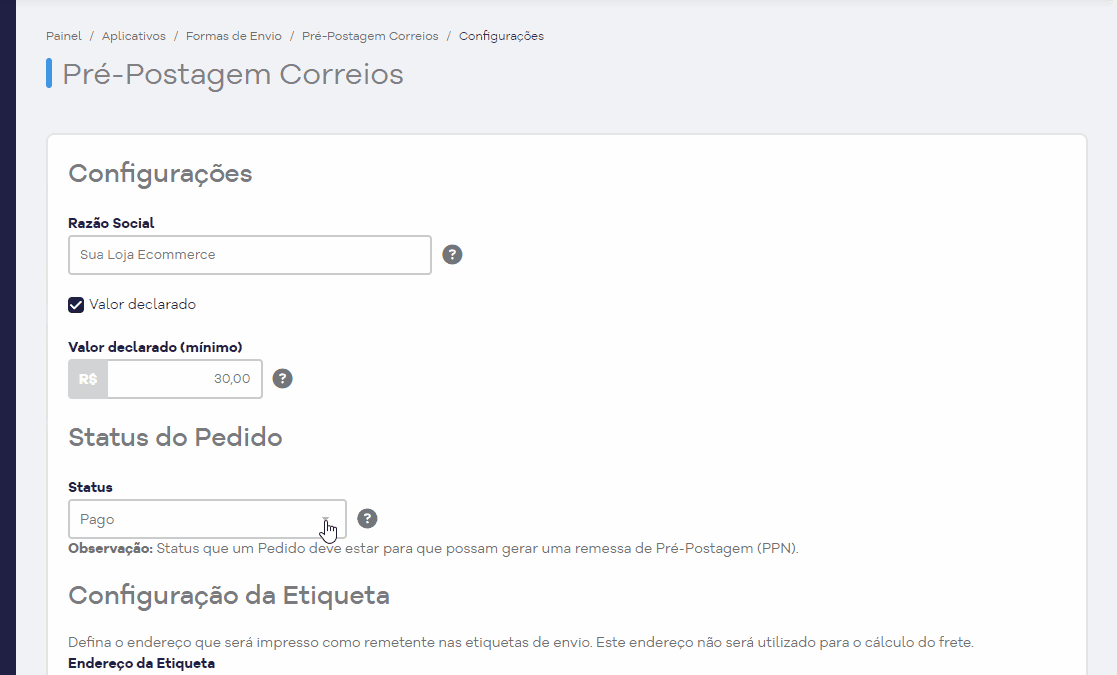
Task: Click the Pré-Postagem Correios page title
Action: tap(233, 75)
